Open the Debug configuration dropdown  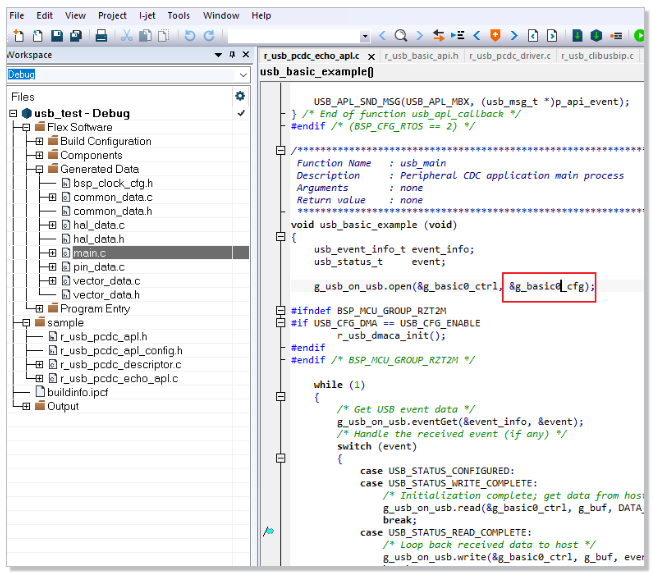(x=243, y=75)
